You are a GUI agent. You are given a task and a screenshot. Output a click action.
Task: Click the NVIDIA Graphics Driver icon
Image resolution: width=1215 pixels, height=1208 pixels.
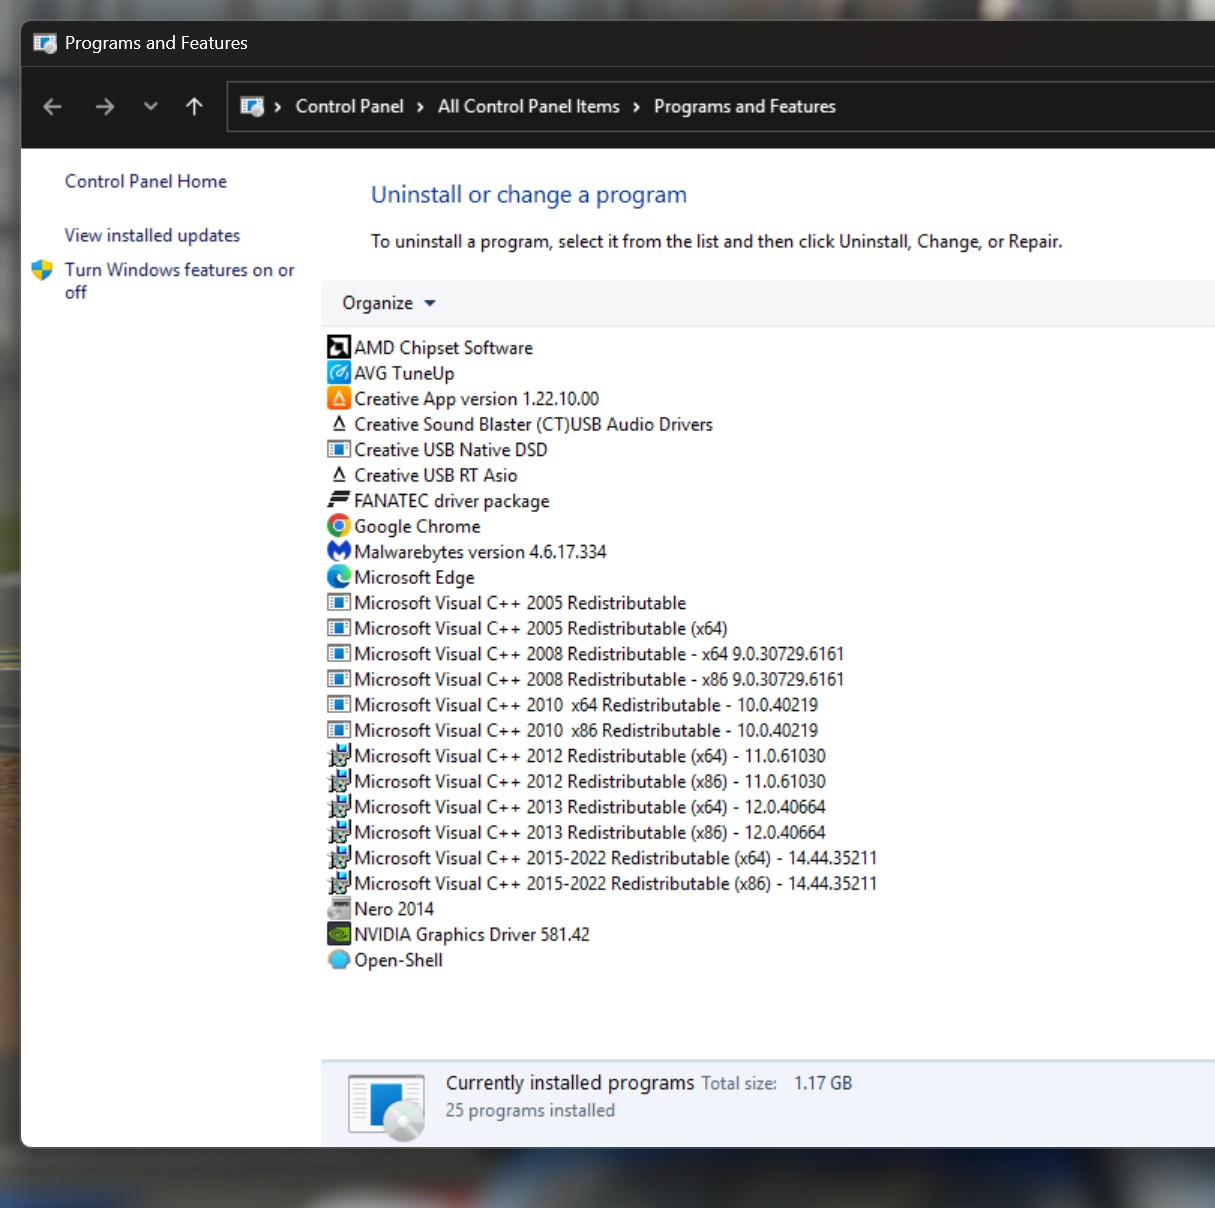tap(339, 934)
